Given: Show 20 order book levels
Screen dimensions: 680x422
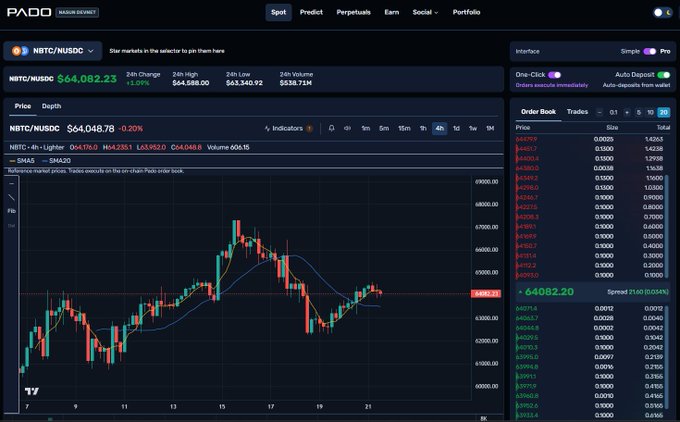Looking at the screenshot, I should click(664, 112).
